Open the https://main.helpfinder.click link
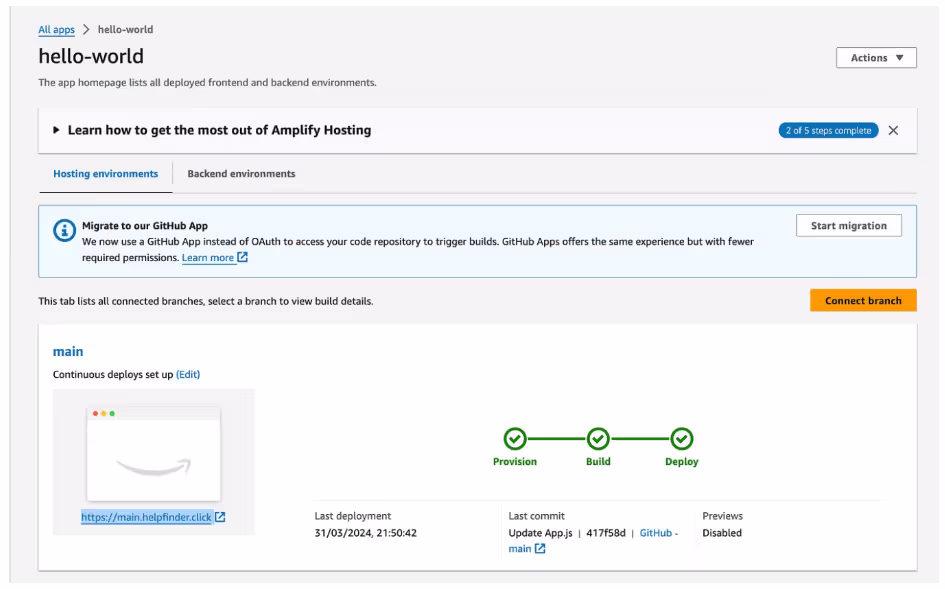The height and width of the screenshot is (589, 945). 146,517
